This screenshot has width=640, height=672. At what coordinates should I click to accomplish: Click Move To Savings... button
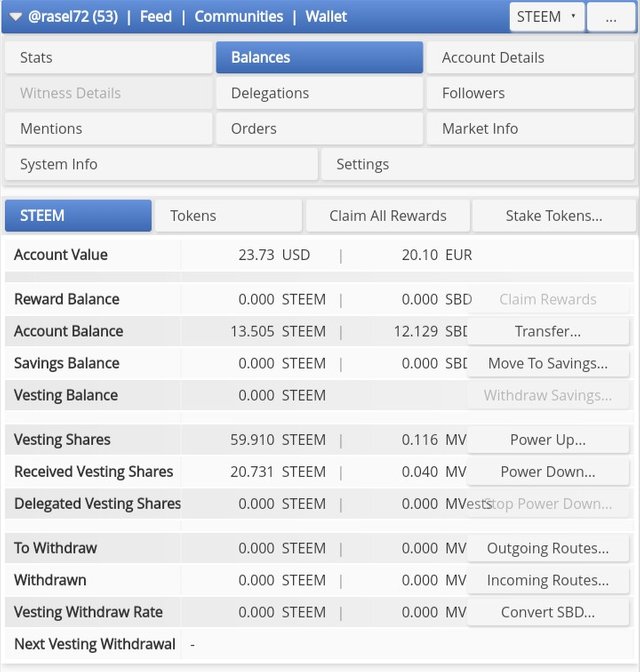tap(548, 363)
